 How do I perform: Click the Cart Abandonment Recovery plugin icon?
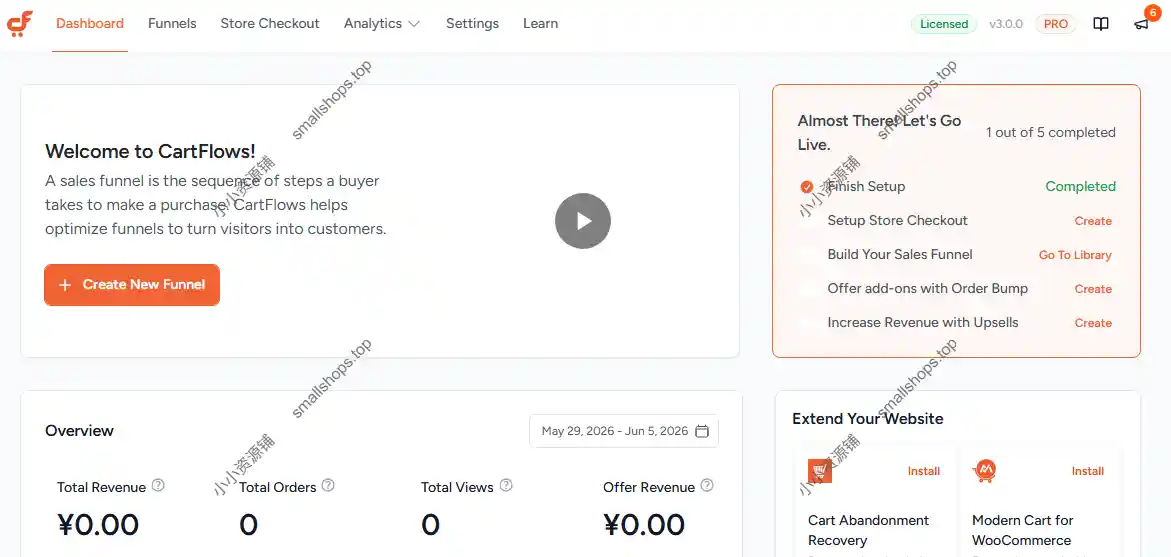[x=819, y=471]
